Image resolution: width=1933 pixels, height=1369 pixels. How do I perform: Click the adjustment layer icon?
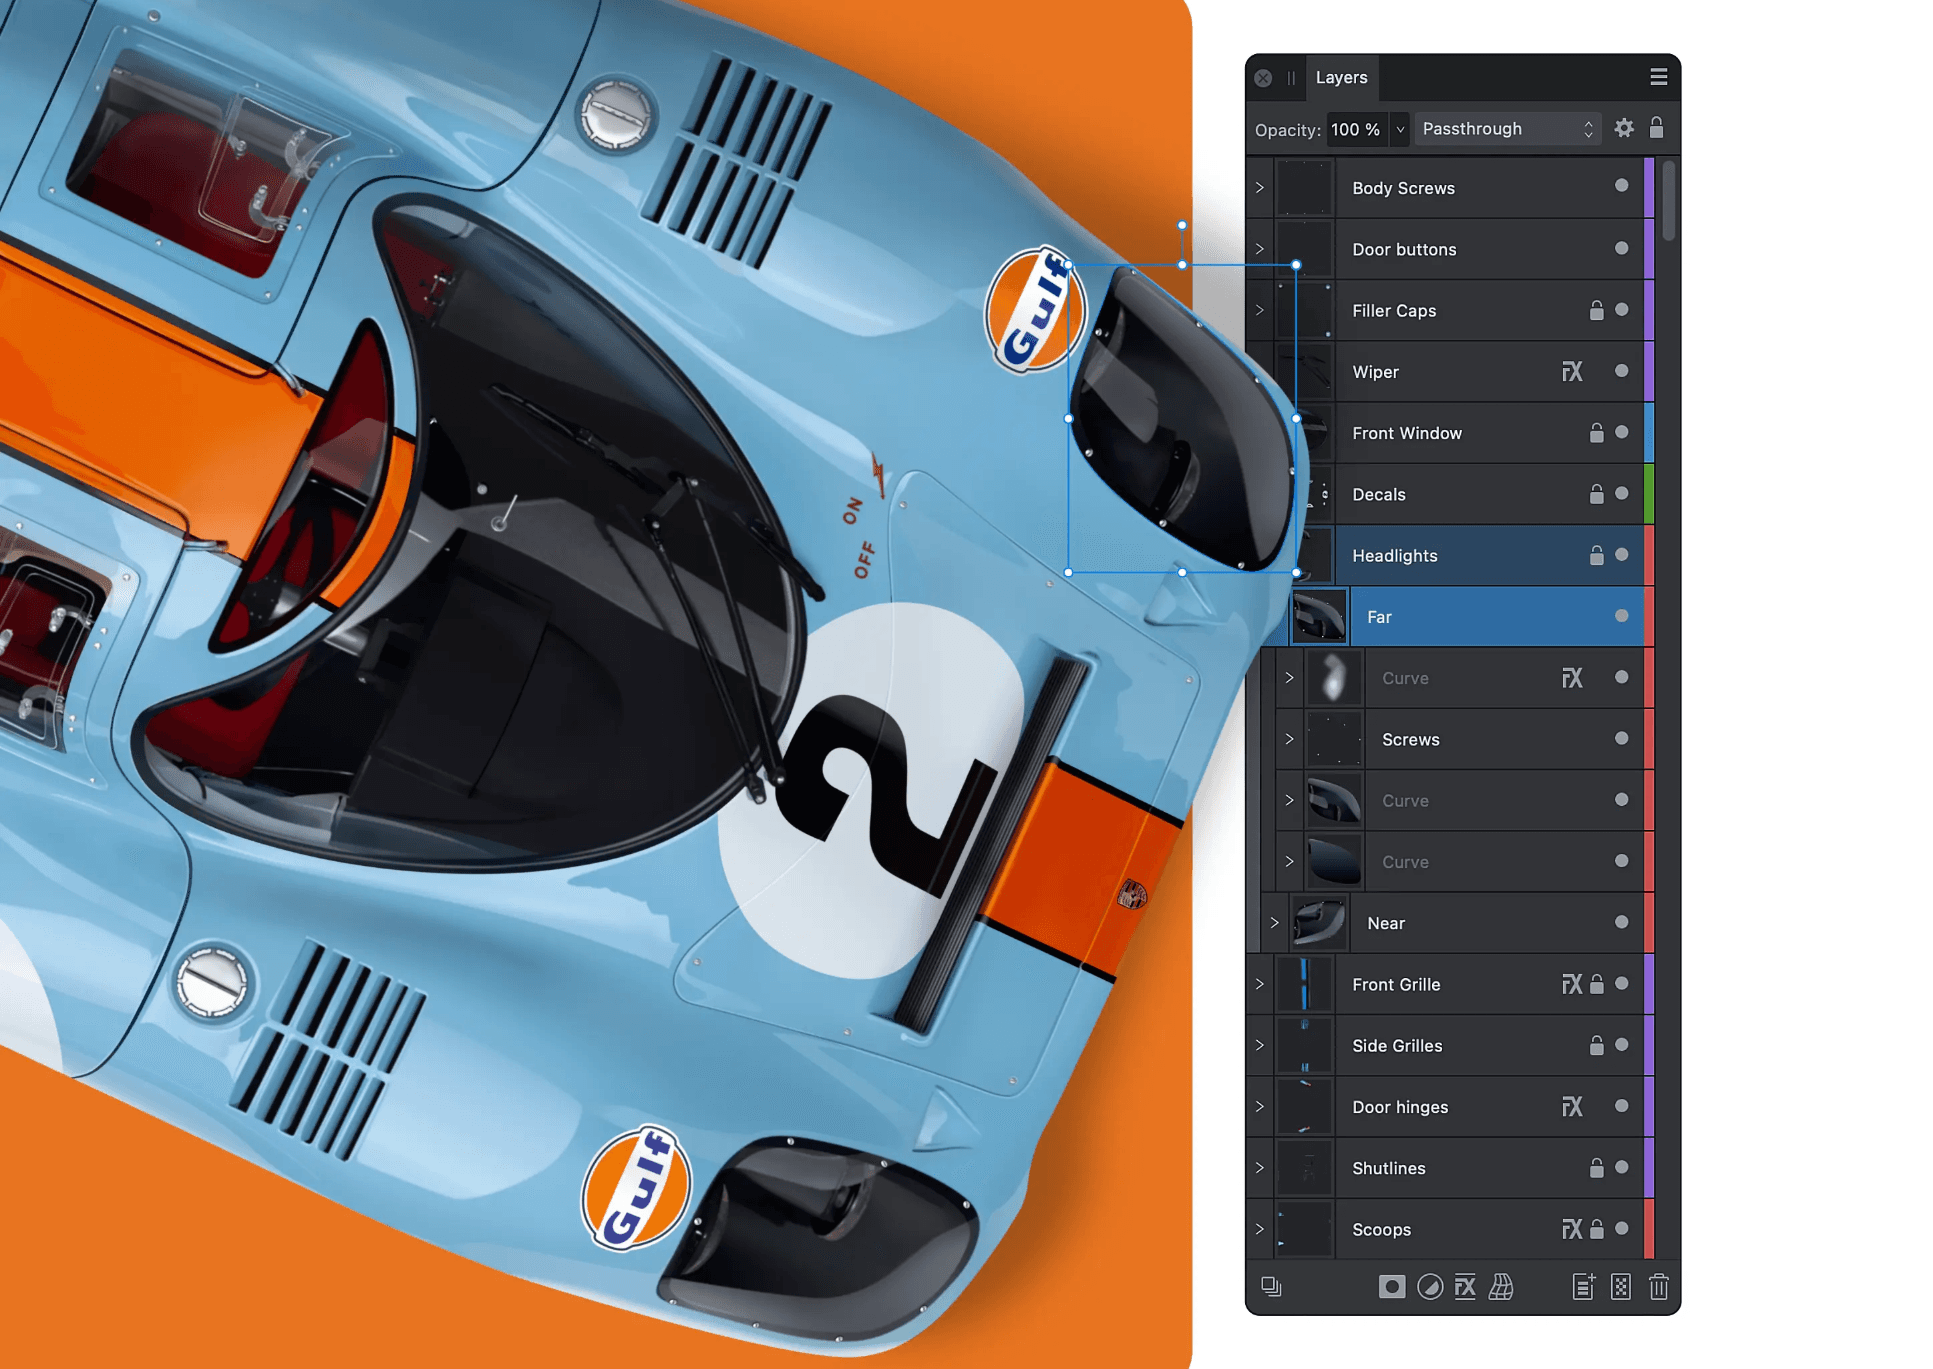[x=1430, y=1286]
